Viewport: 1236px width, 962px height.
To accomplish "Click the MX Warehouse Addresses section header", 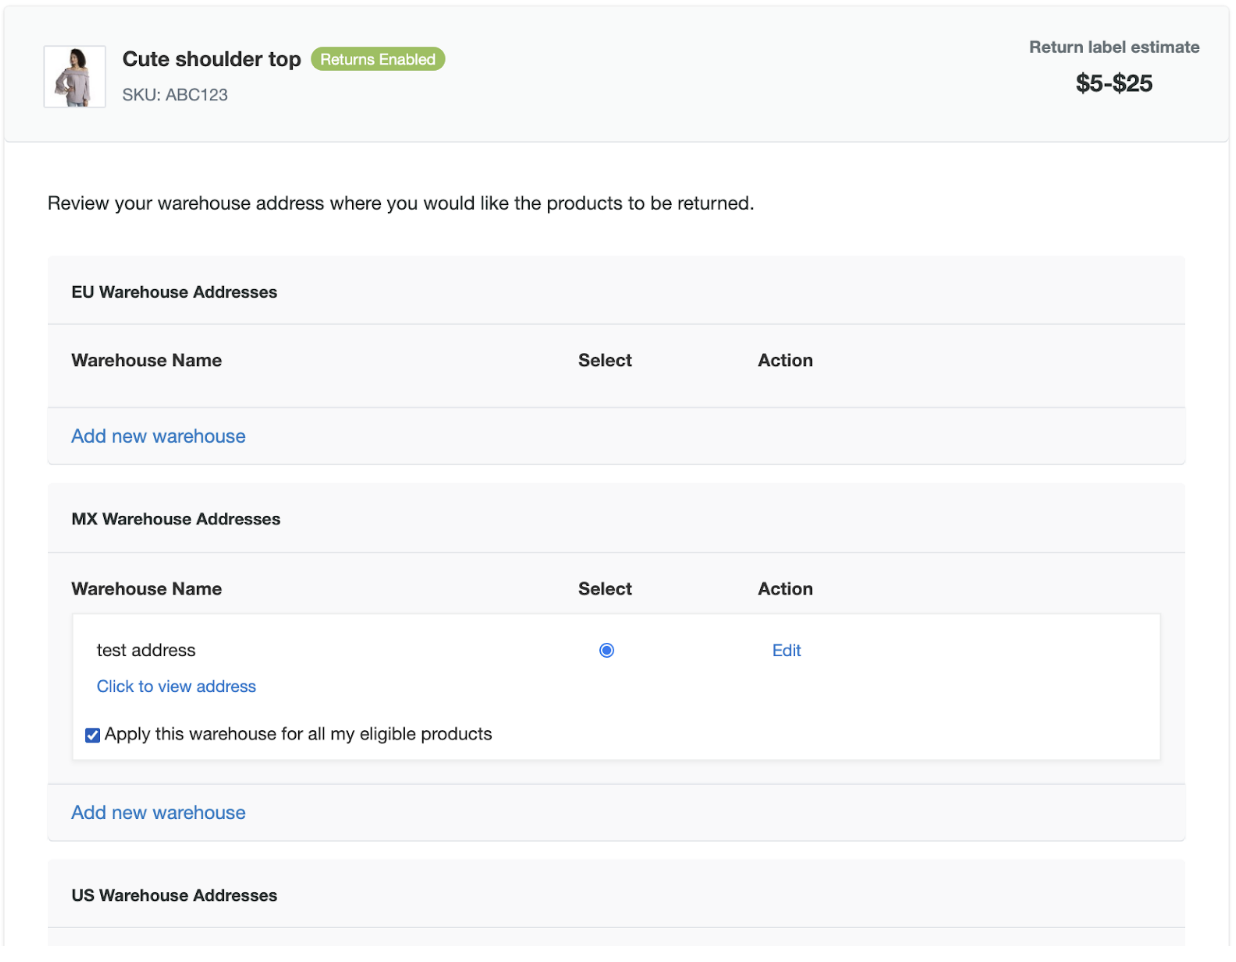I will 176,520.
